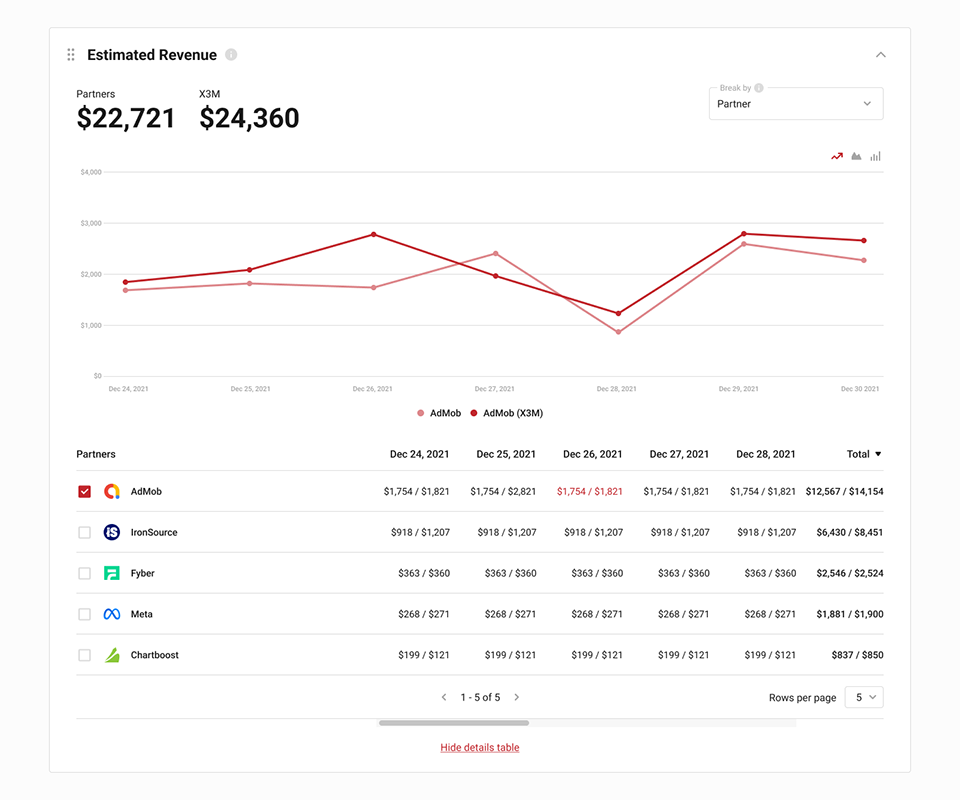Click the Dec 27, 2021 column header
The height and width of the screenshot is (800, 960).
(x=679, y=454)
